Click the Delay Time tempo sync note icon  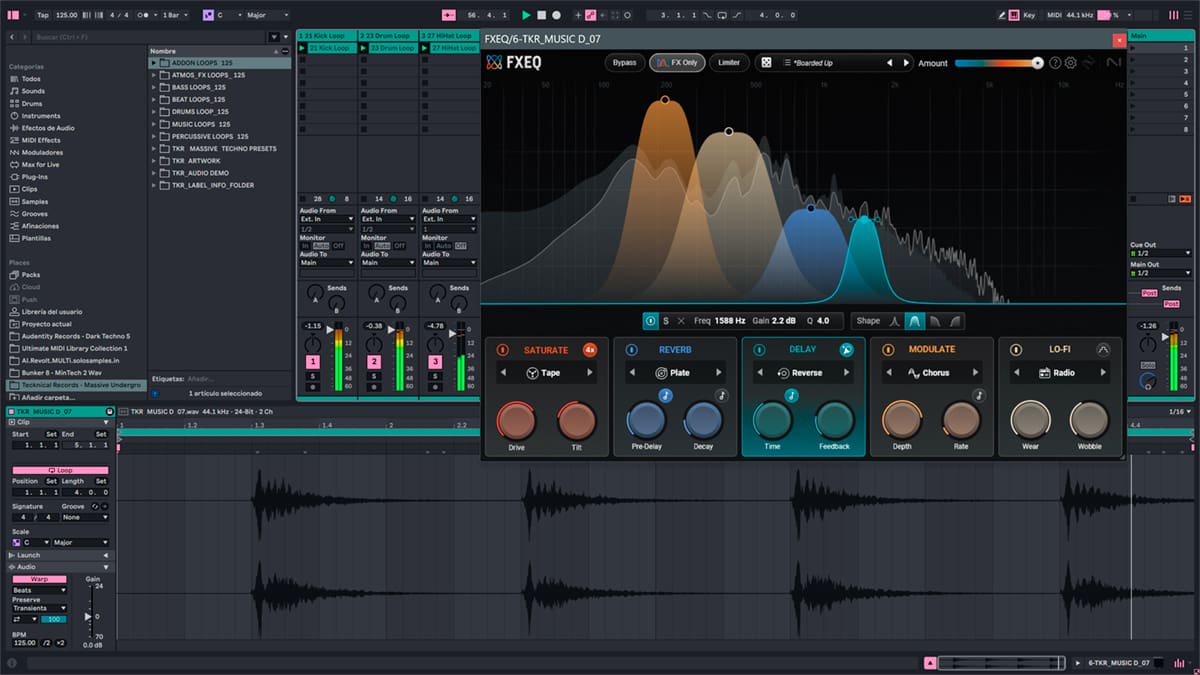pyautogui.click(x=791, y=396)
